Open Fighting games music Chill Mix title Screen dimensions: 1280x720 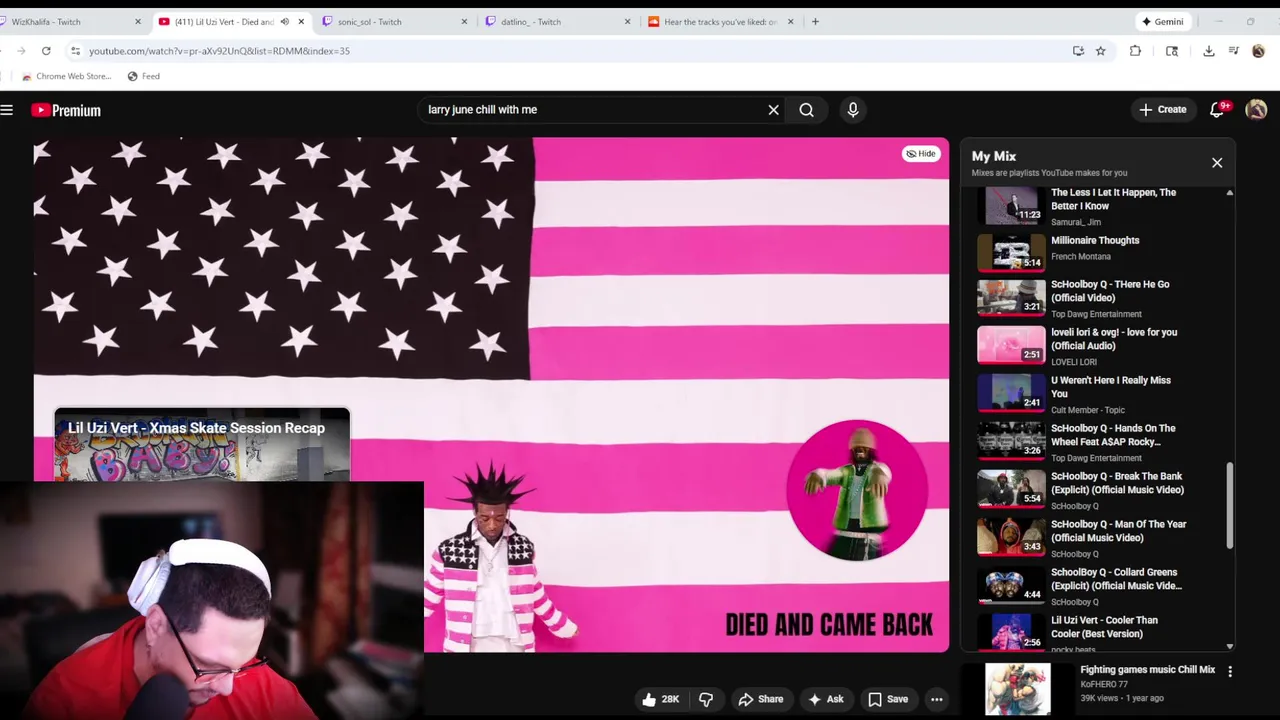tap(1147, 670)
